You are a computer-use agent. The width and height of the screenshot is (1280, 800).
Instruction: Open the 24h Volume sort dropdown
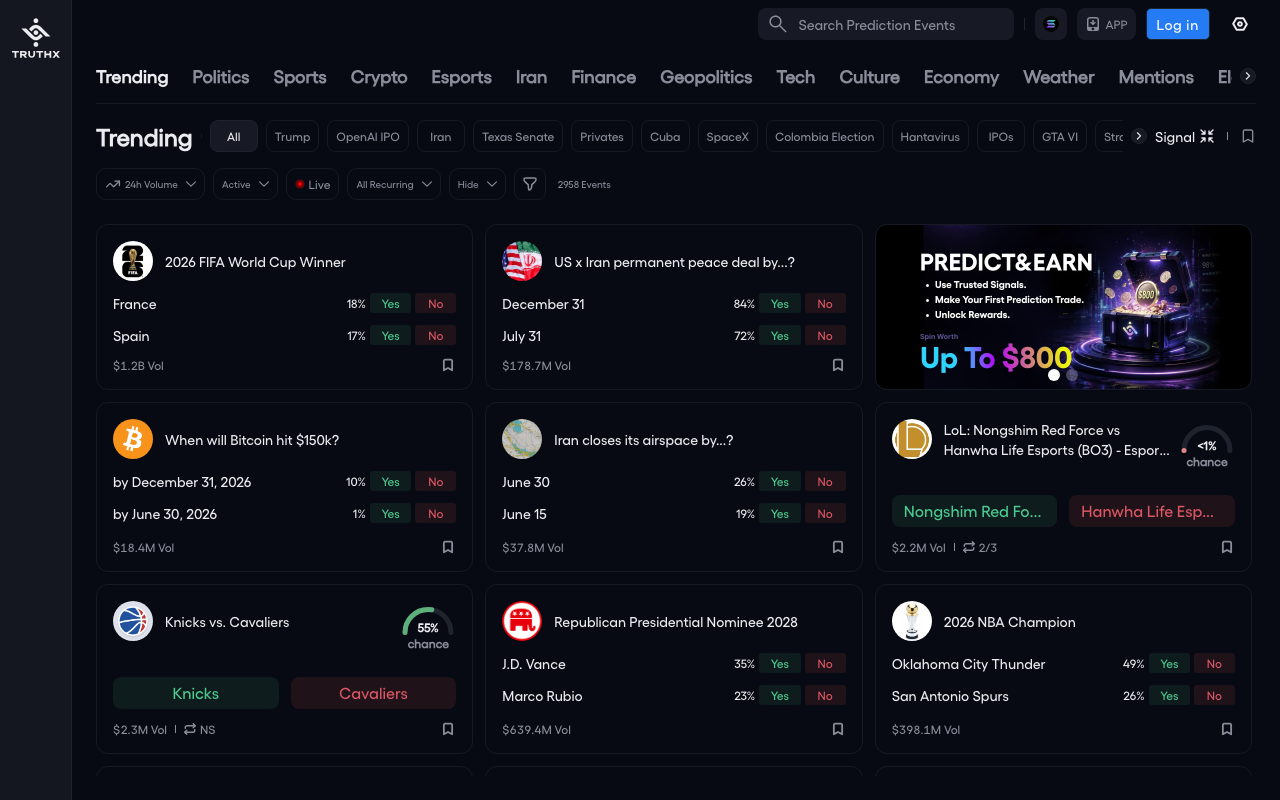pos(150,184)
